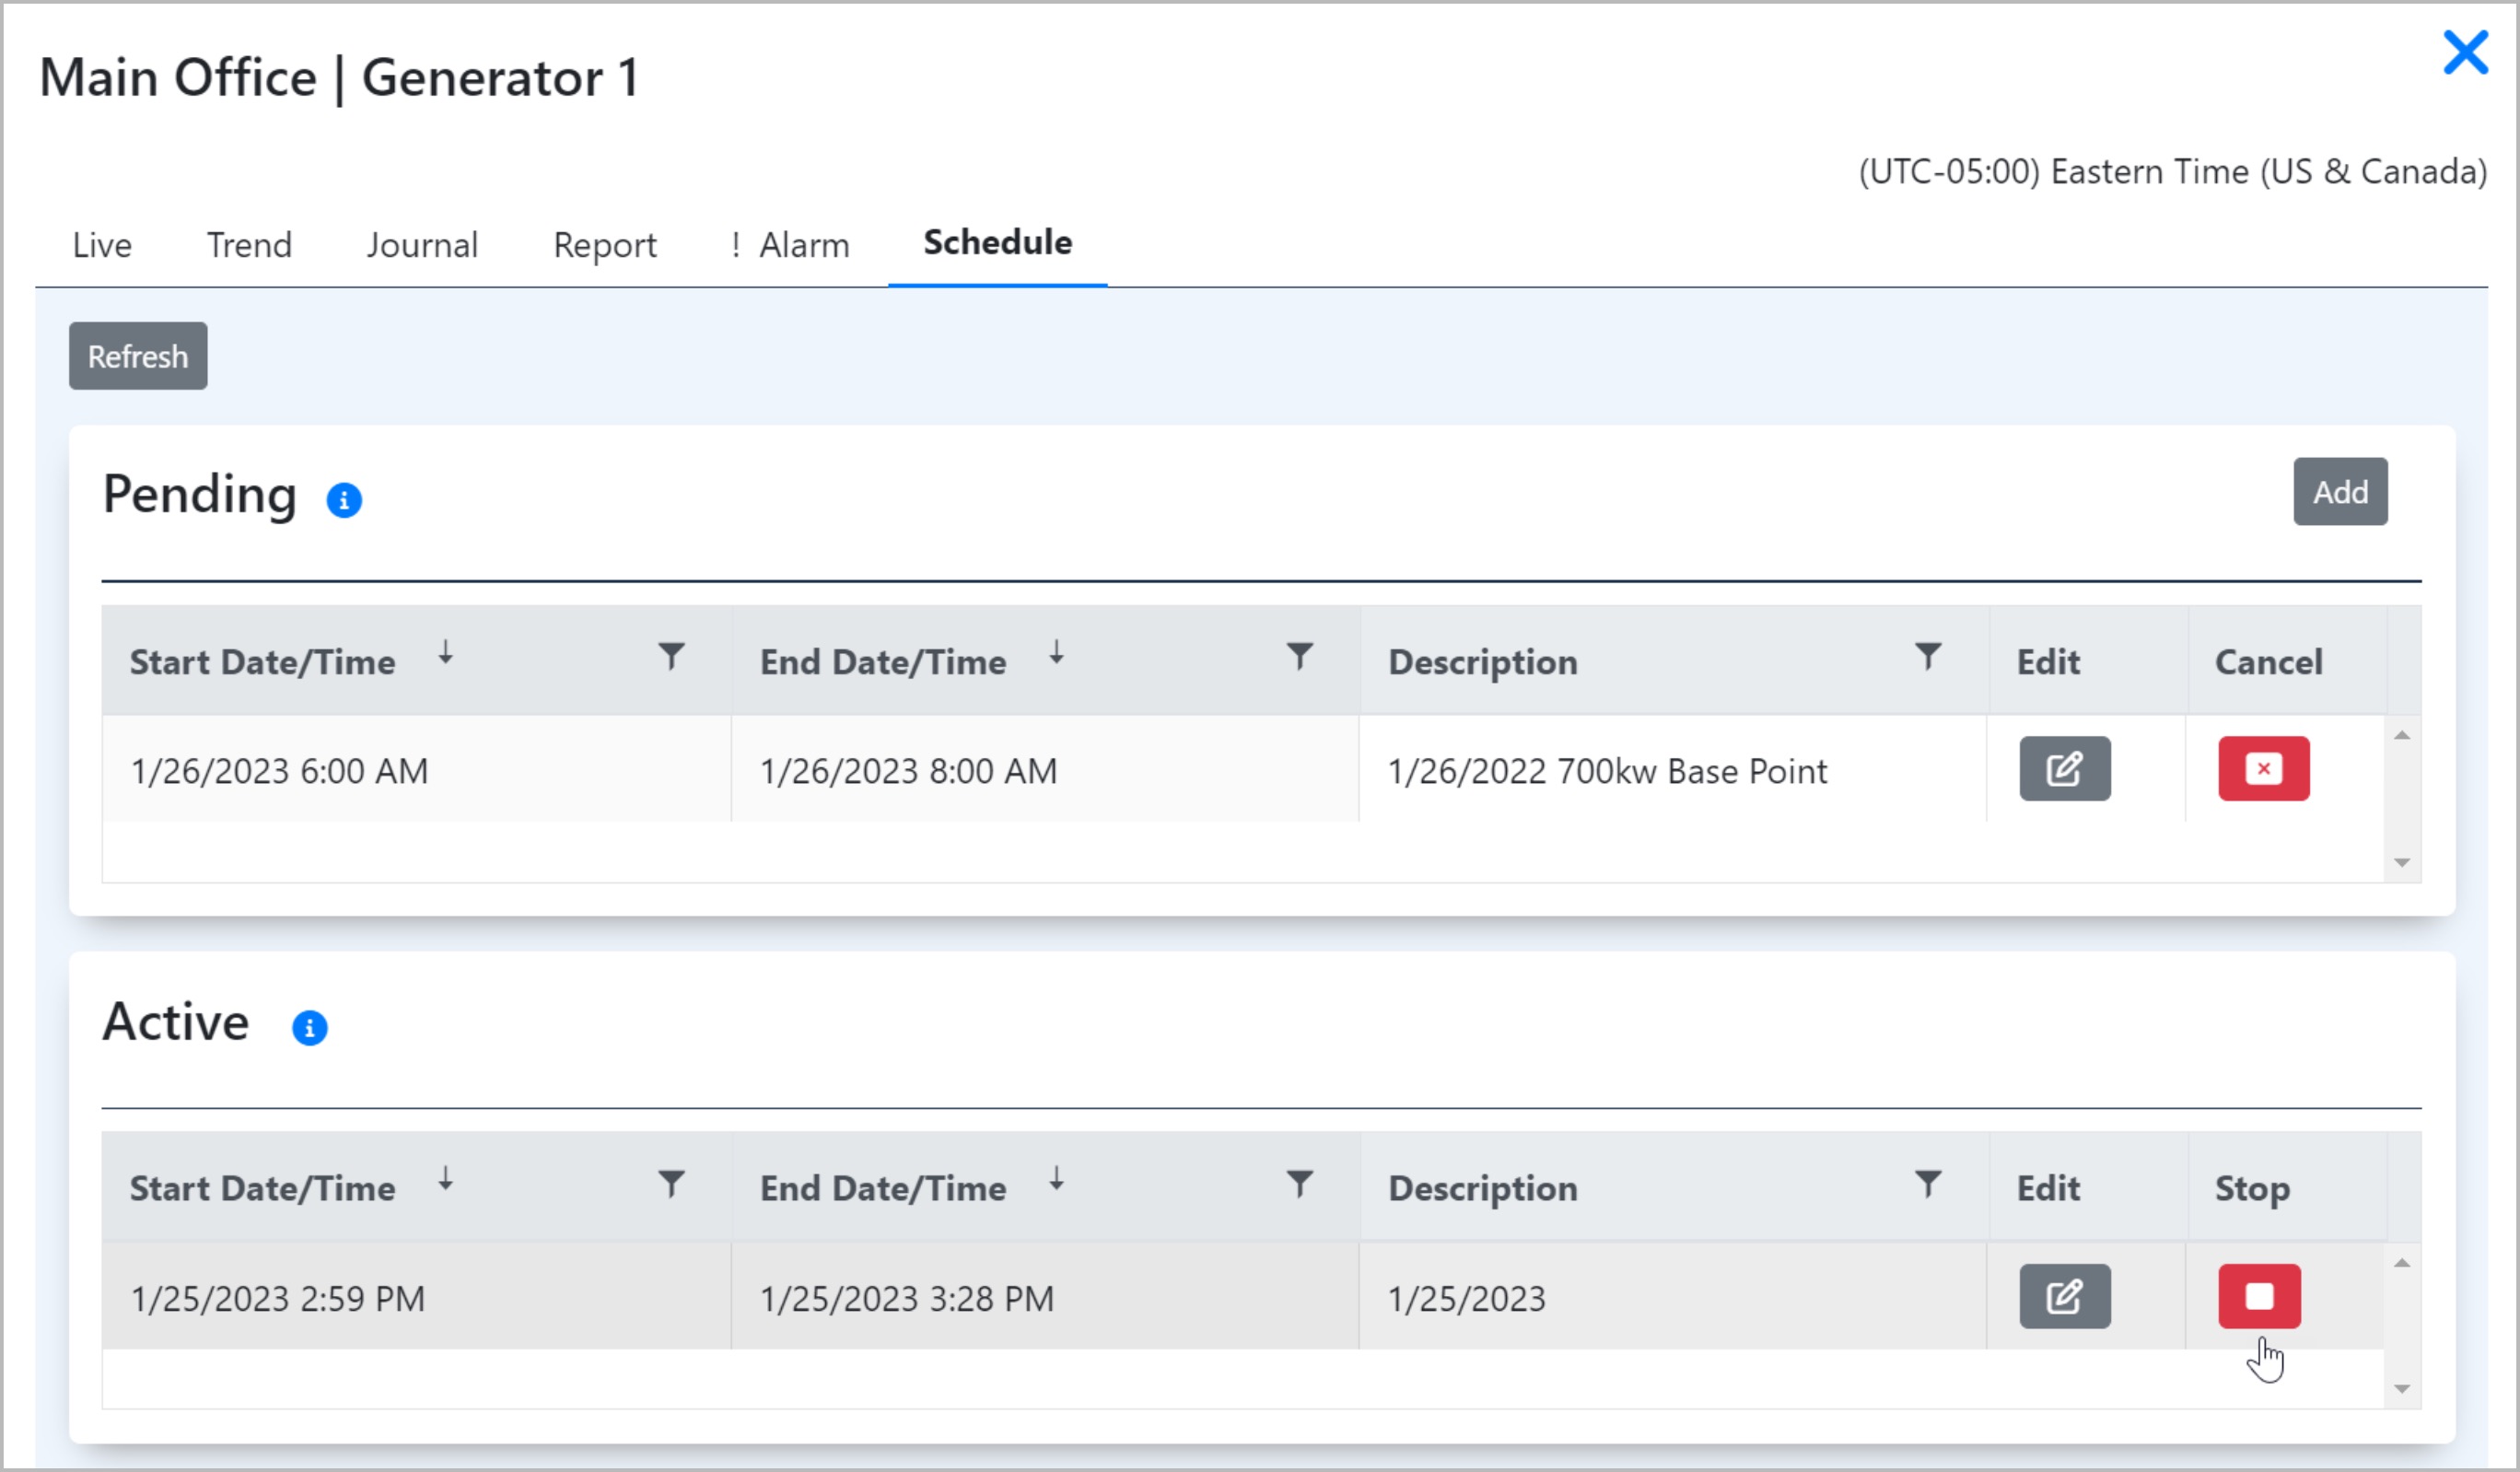
Task: Close the Generator 1 dialog
Action: click(x=2464, y=53)
